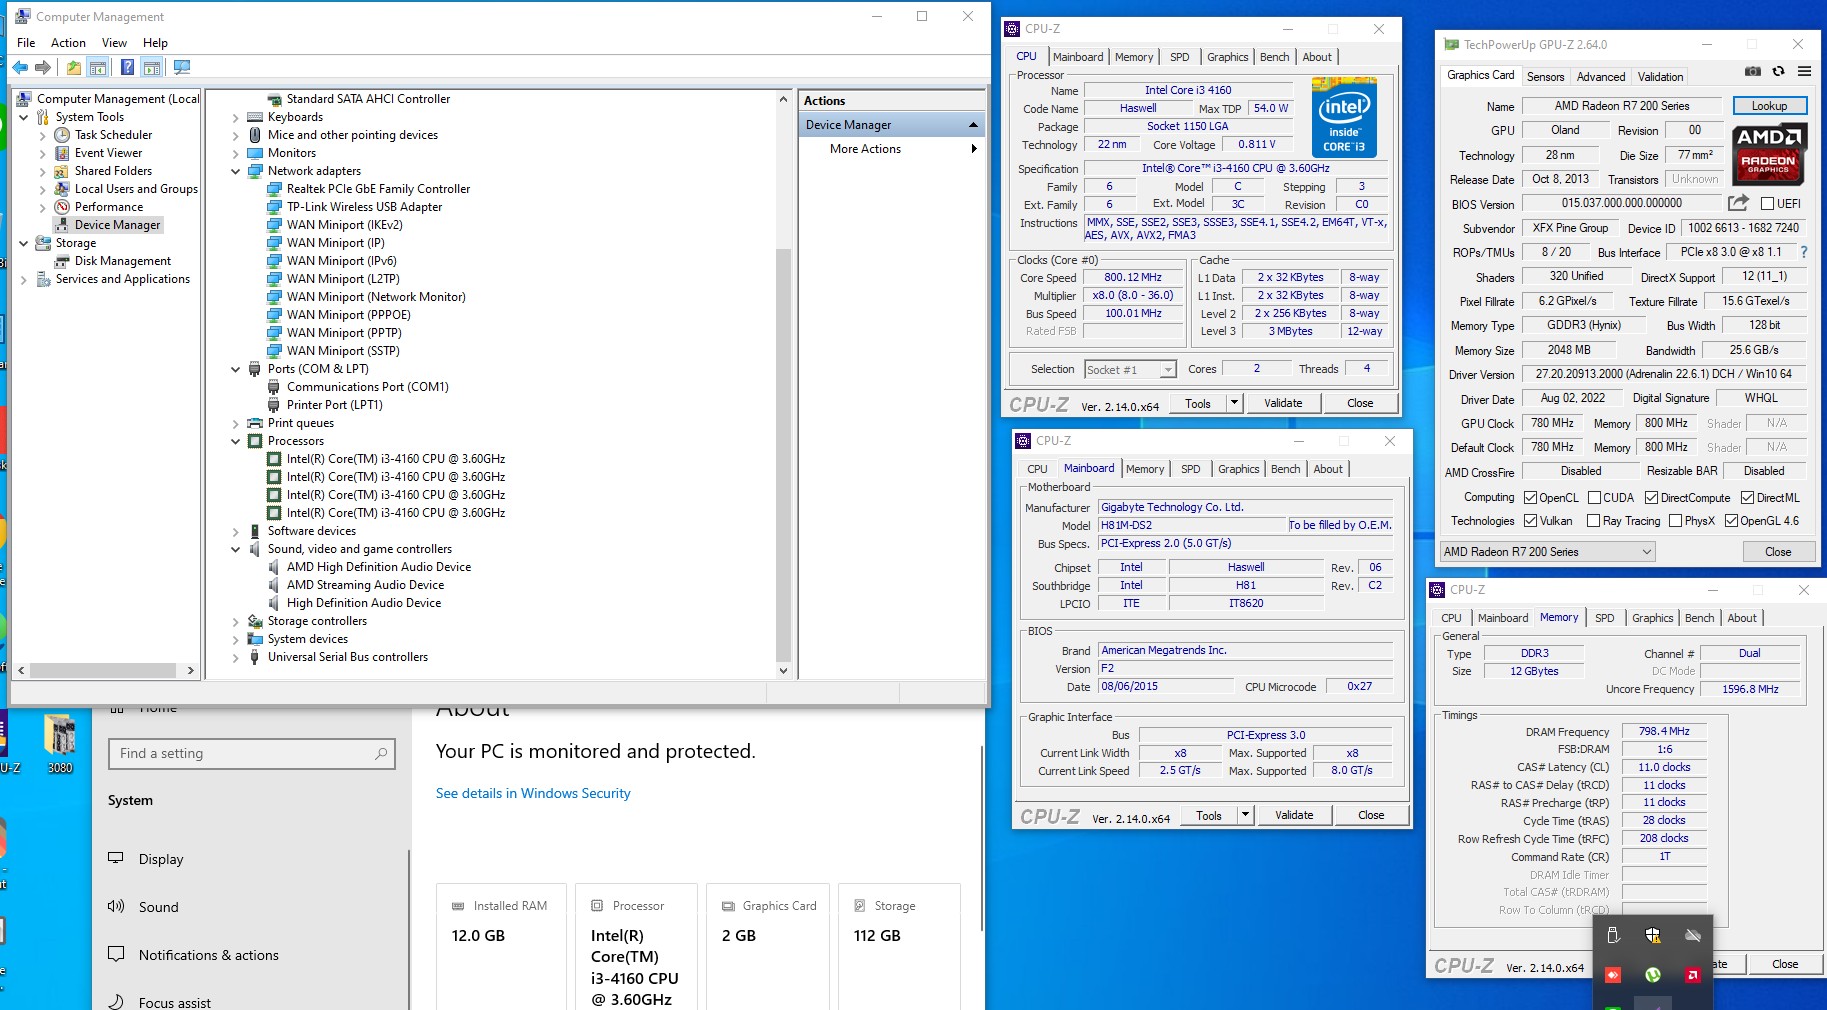
Task: Click the GPU-Z refresh icon
Action: (x=1778, y=72)
